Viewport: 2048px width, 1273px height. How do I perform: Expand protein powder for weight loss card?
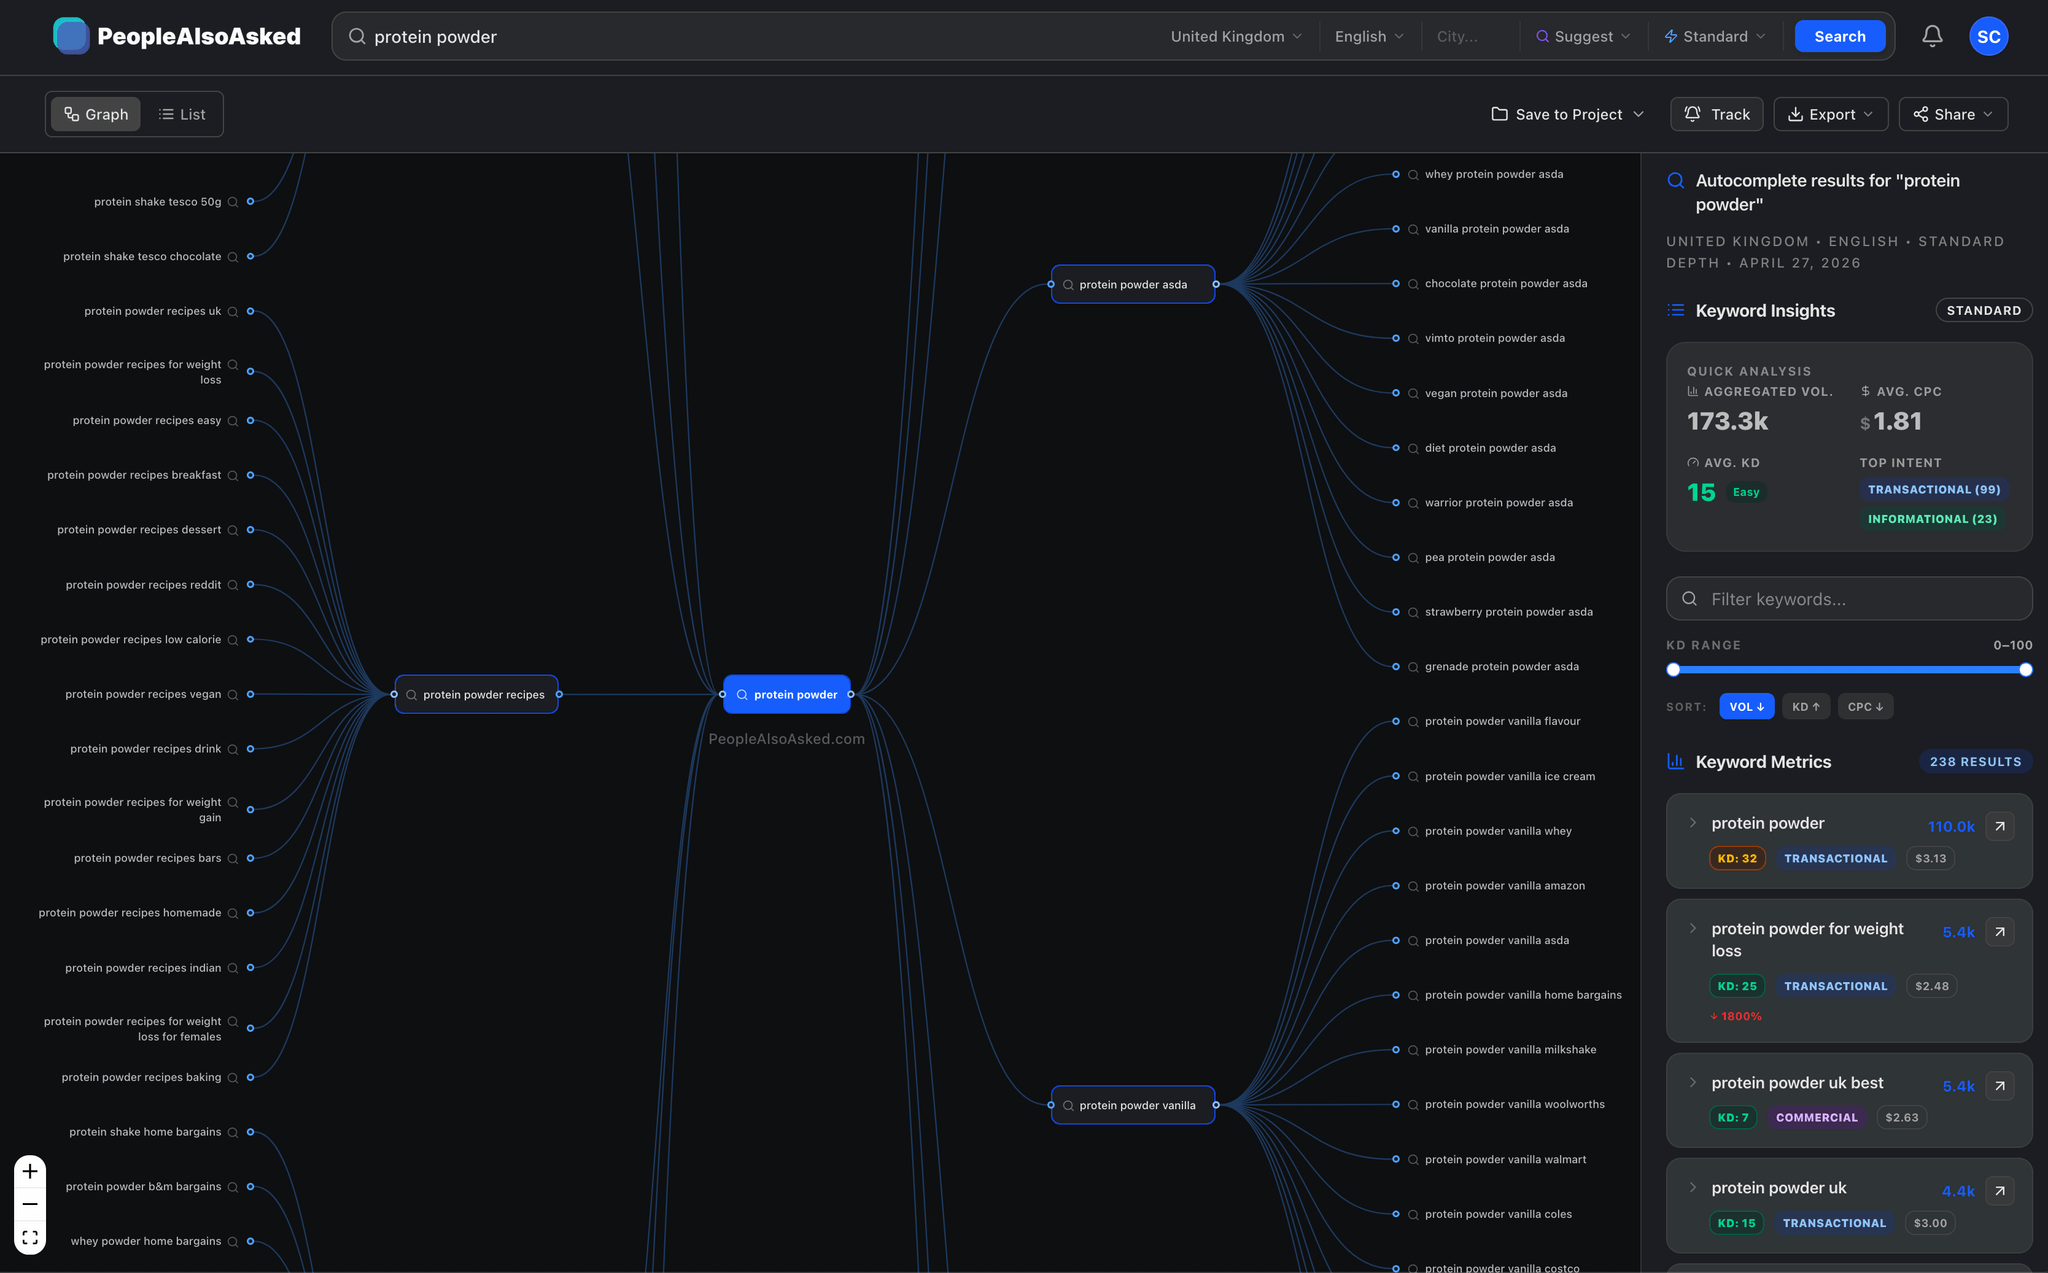1693,929
